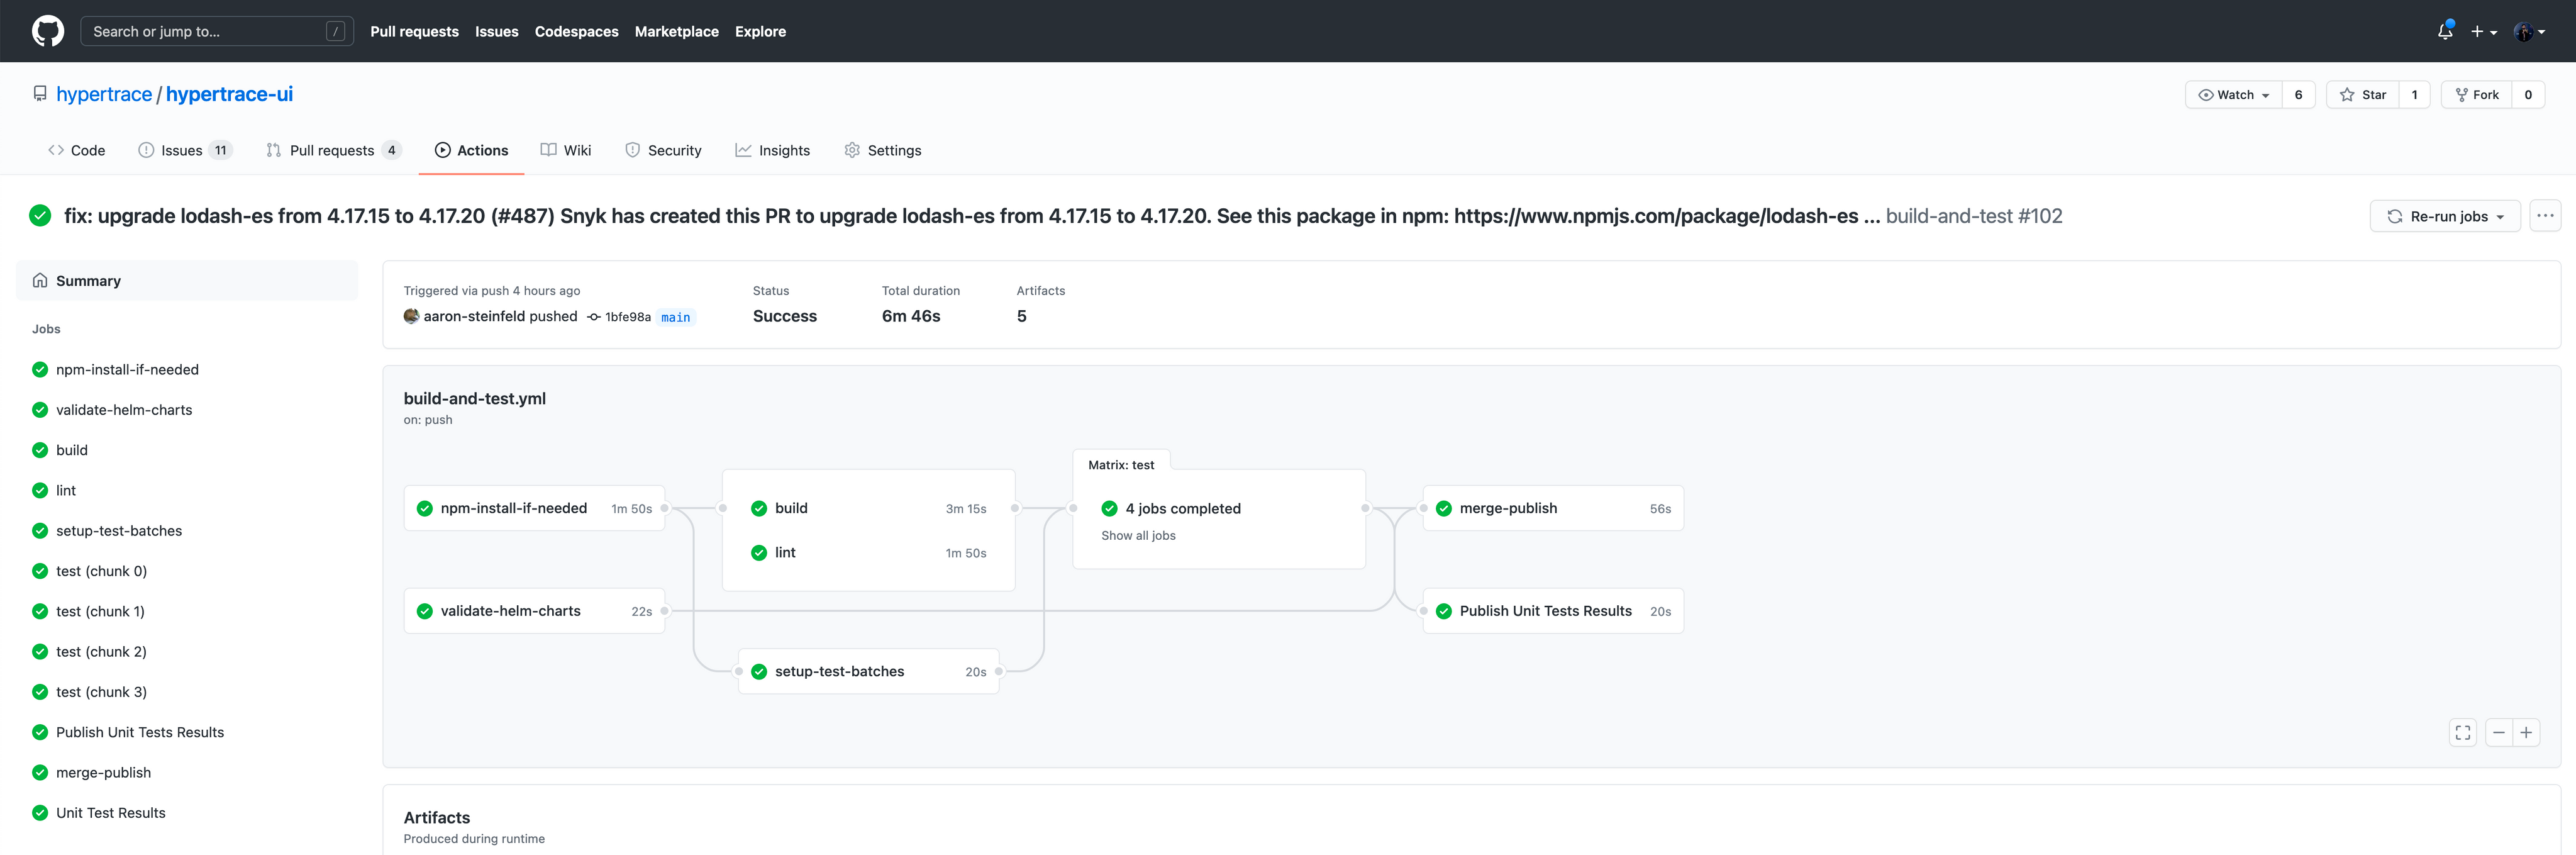Image resolution: width=2576 pixels, height=855 pixels.
Task: Open test (chunk 2) job in sidebar
Action: pyautogui.click(x=101, y=652)
